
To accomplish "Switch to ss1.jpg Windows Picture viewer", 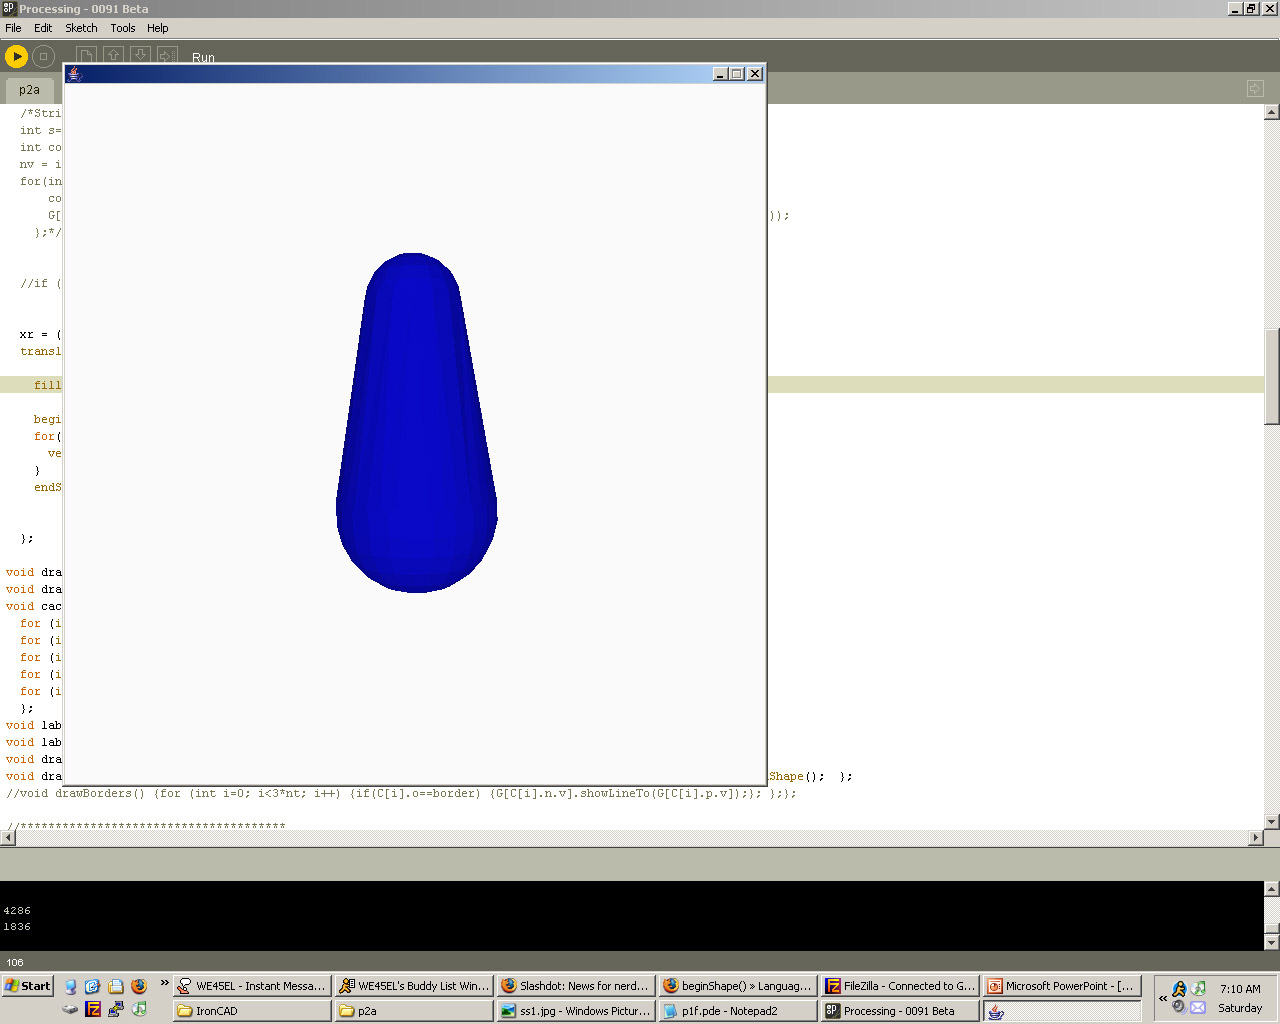I will point(576,1011).
